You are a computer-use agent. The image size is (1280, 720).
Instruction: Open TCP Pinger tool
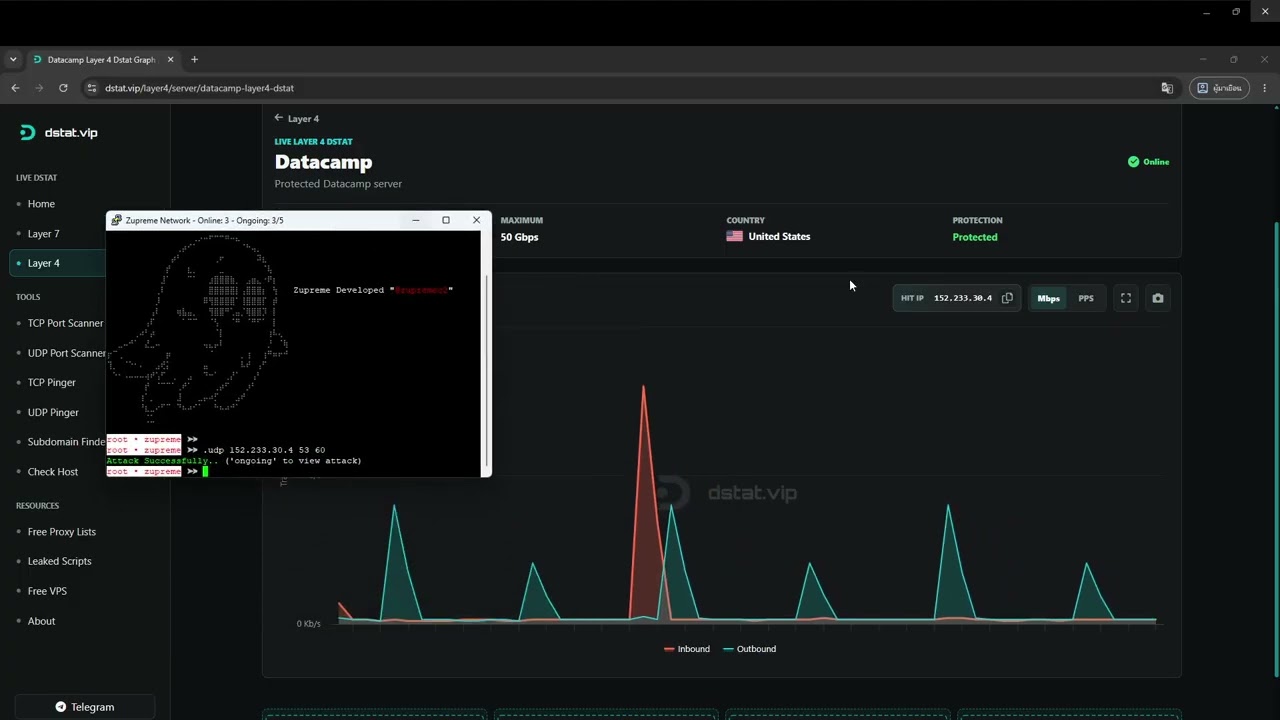[x=51, y=382]
